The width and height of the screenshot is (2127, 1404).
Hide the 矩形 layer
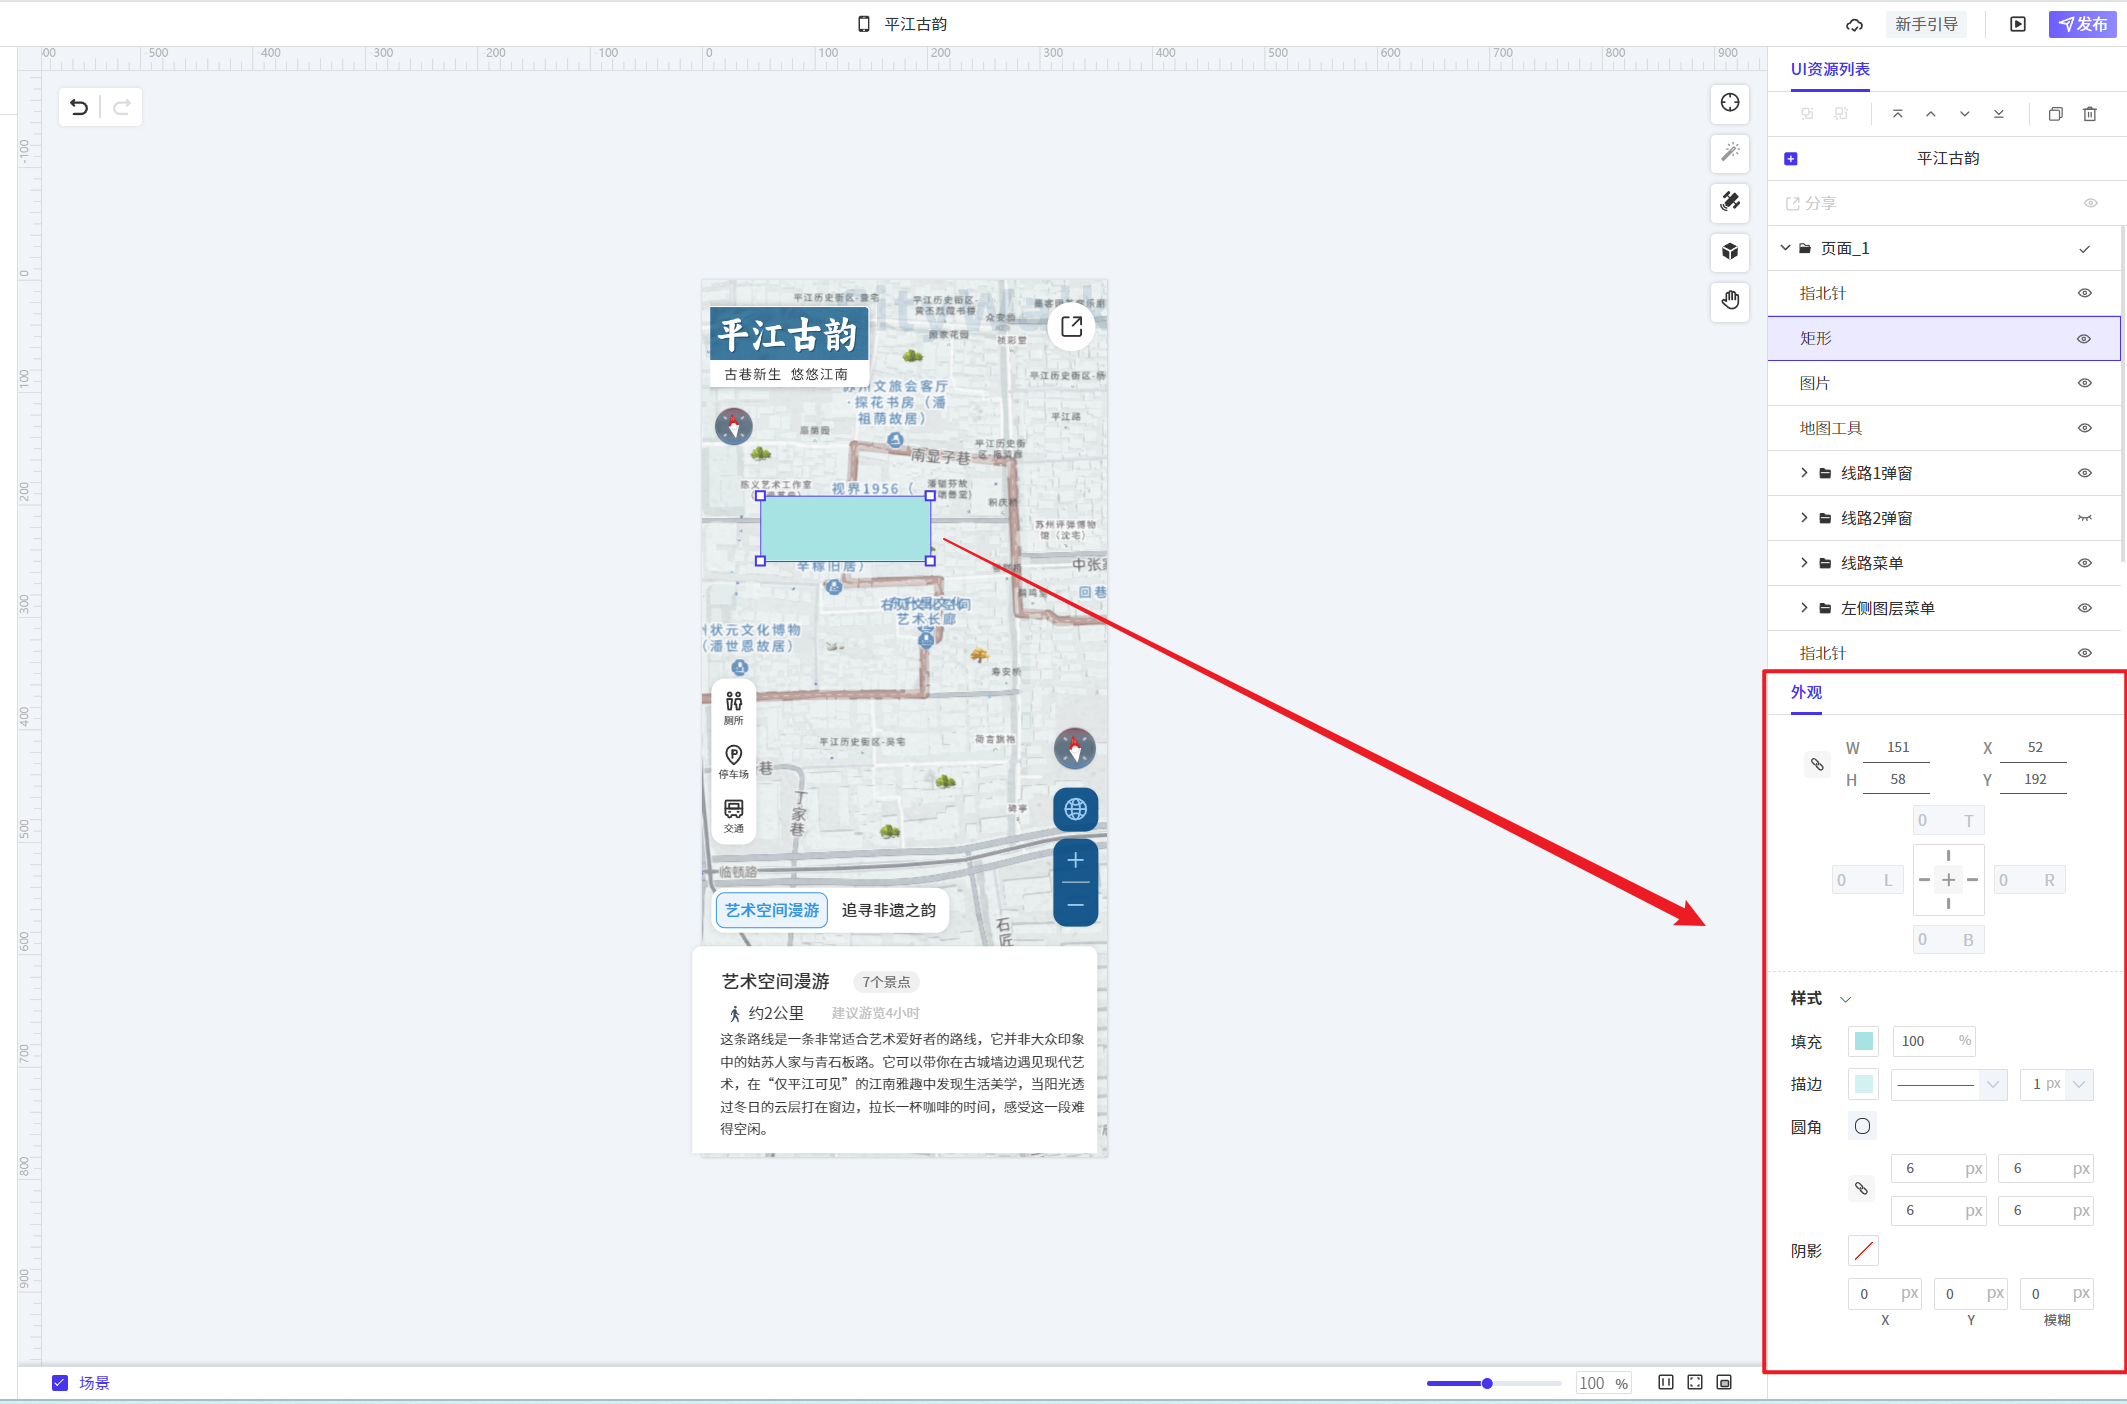[2085, 338]
